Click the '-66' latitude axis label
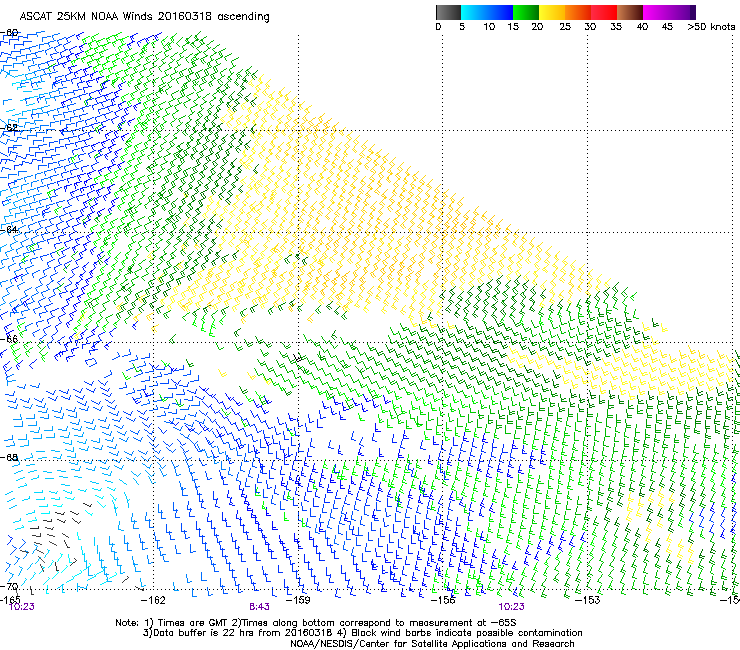740x650 pixels. coord(9,339)
